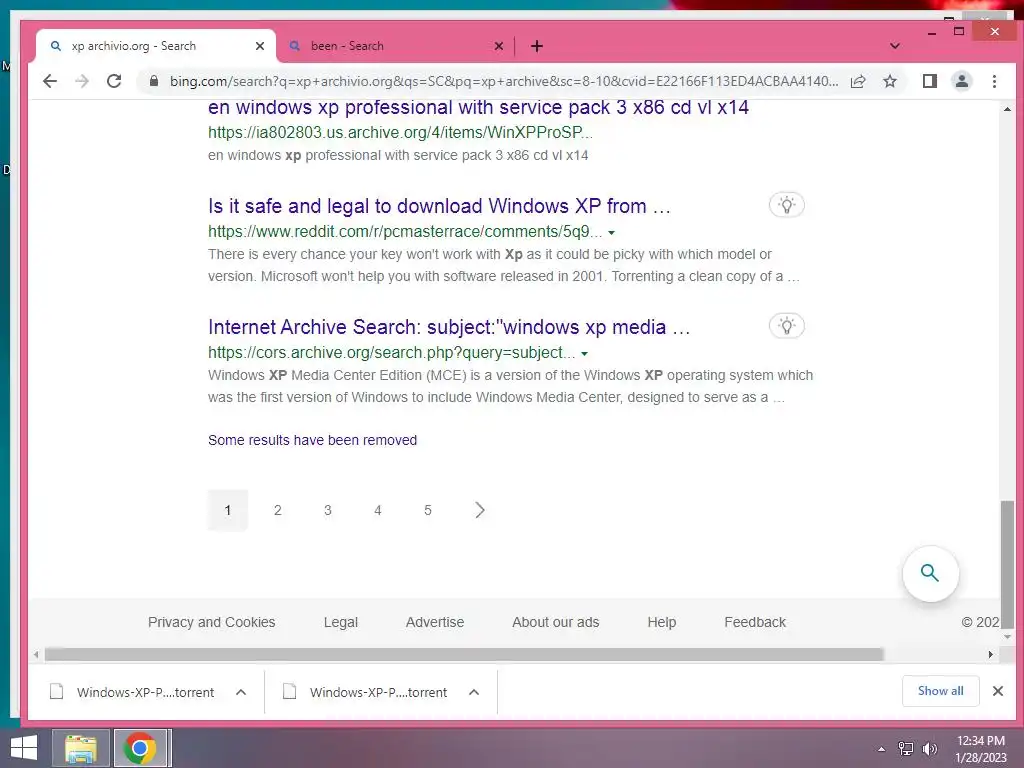This screenshot has width=1024, height=768.
Task: Go back to the previous page
Action: click(50, 81)
